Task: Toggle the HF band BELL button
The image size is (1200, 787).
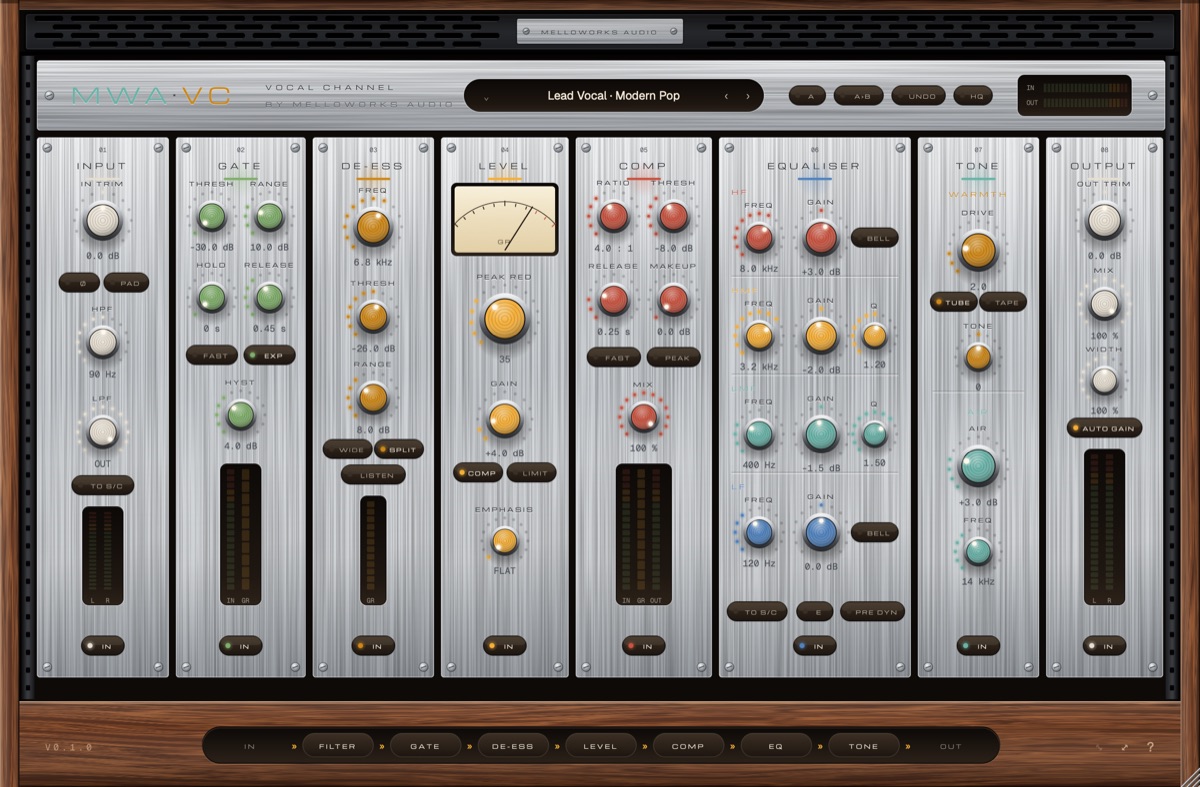Action: coord(874,238)
